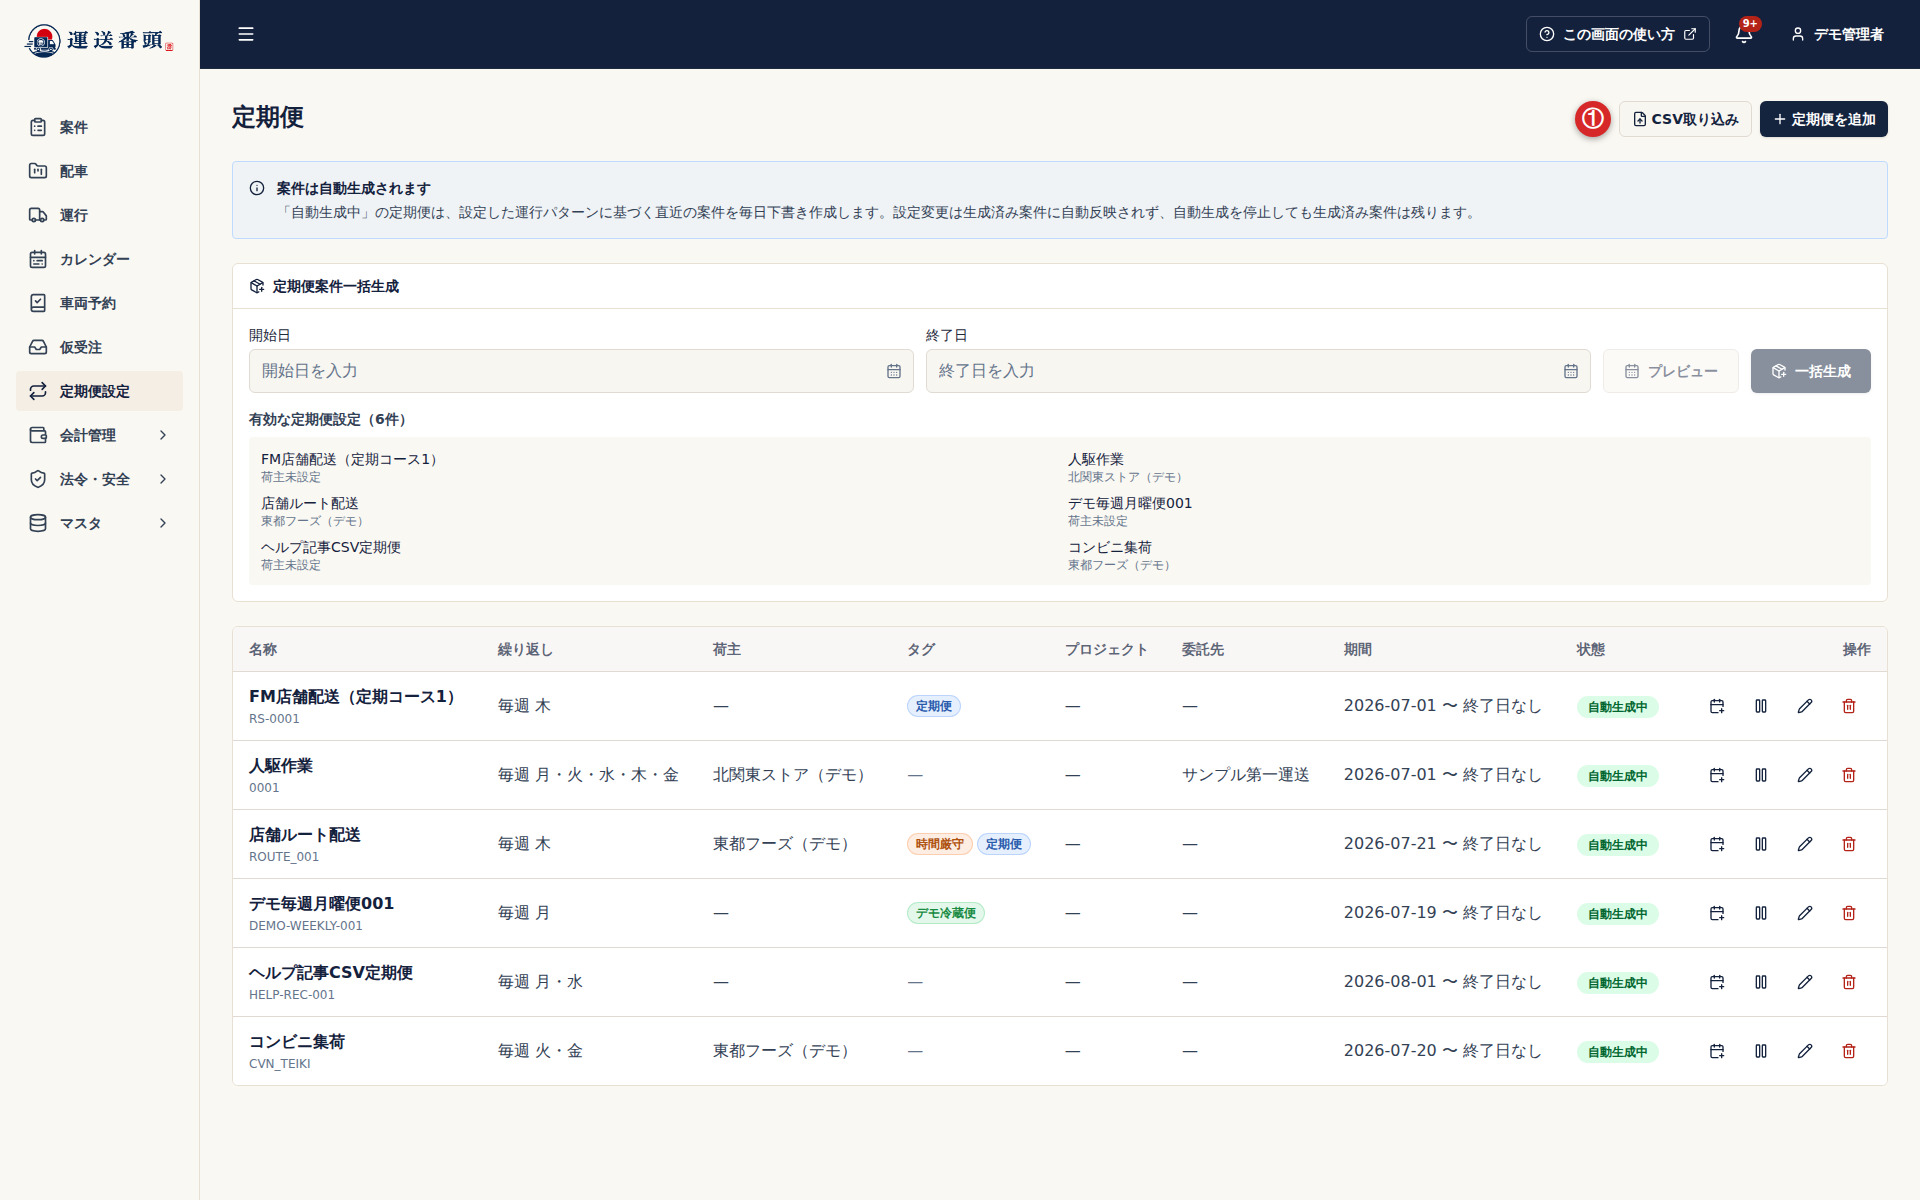Image resolution: width=1920 pixels, height=1200 pixels.
Task: Edit the コンビニ集荷 recurring route
Action: pyautogui.click(x=1805, y=1051)
